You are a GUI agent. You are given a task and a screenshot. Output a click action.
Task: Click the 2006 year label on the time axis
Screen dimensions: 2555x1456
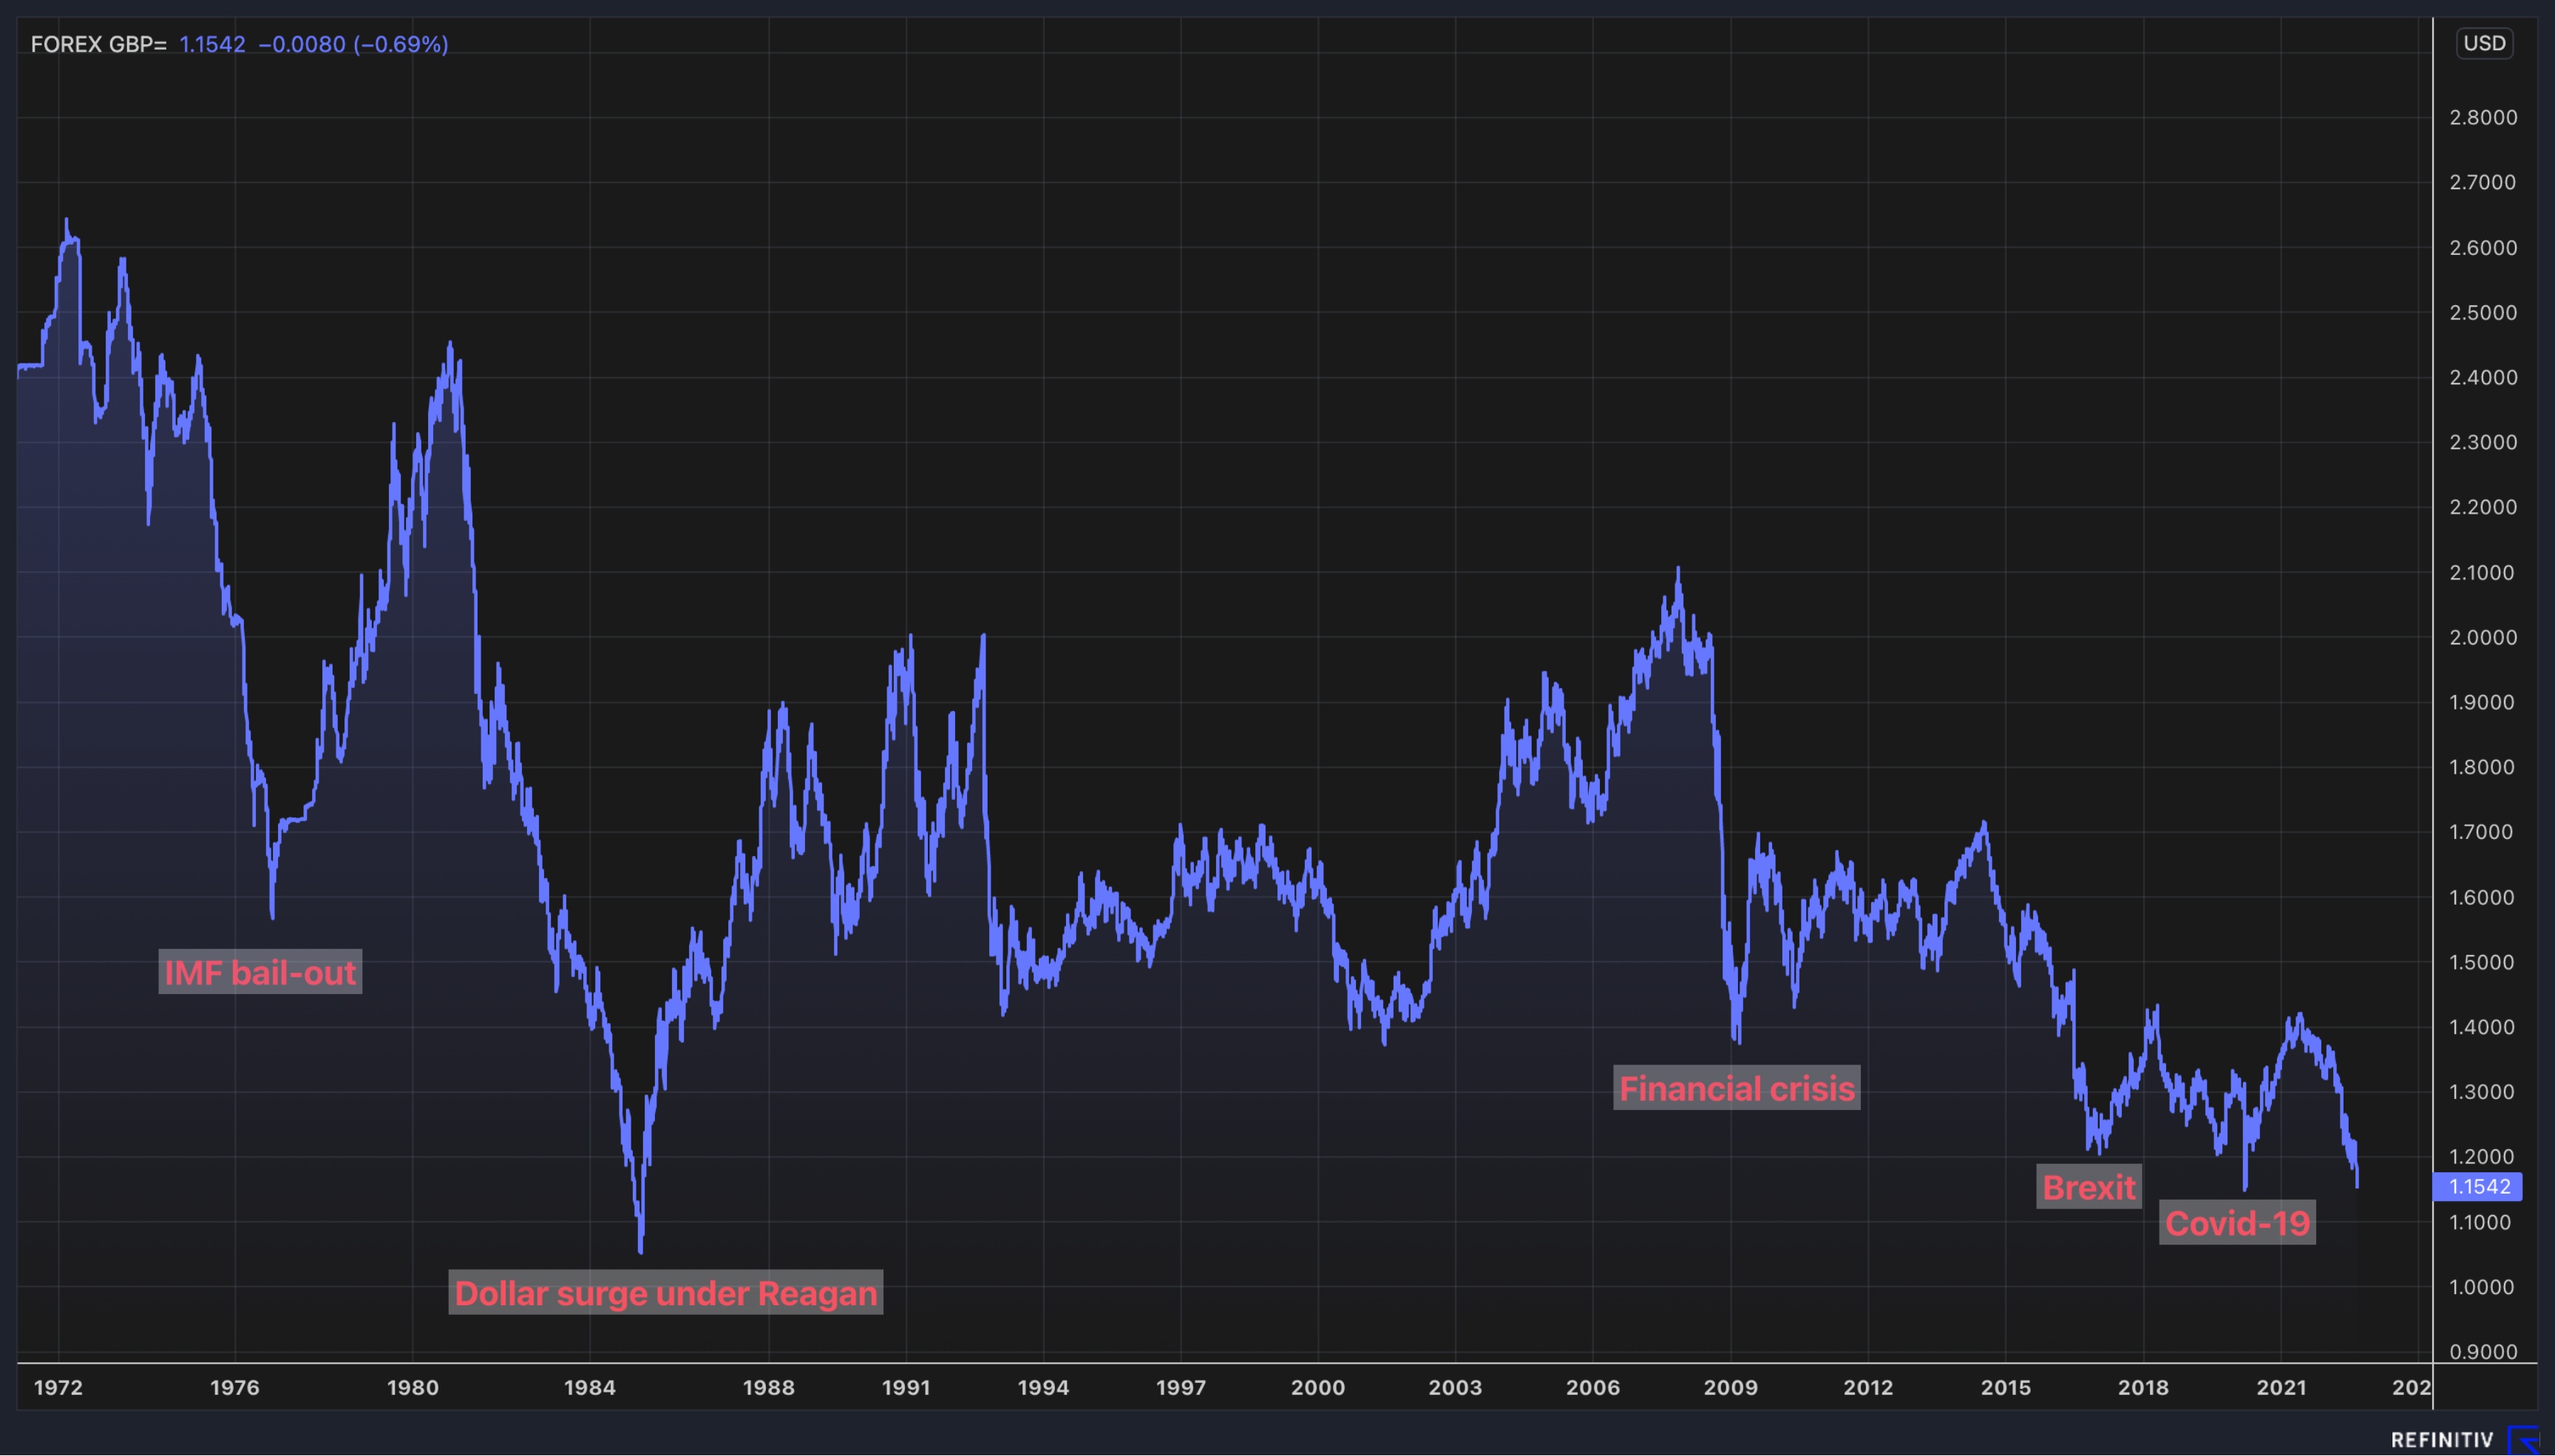point(1593,1387)
